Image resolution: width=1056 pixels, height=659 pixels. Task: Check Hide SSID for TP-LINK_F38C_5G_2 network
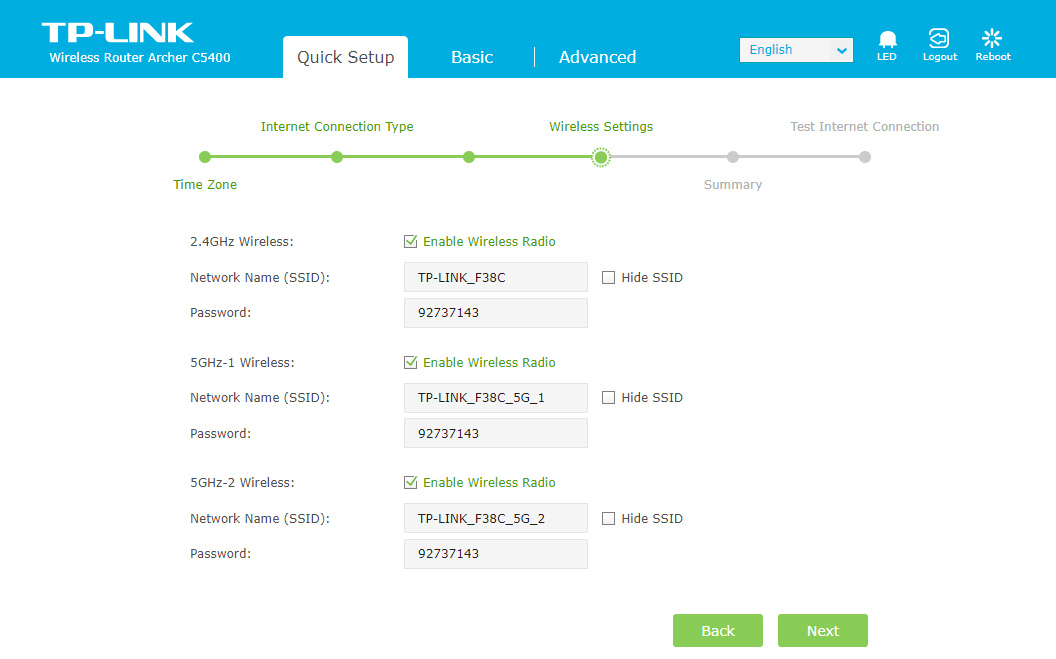point(608,518)
